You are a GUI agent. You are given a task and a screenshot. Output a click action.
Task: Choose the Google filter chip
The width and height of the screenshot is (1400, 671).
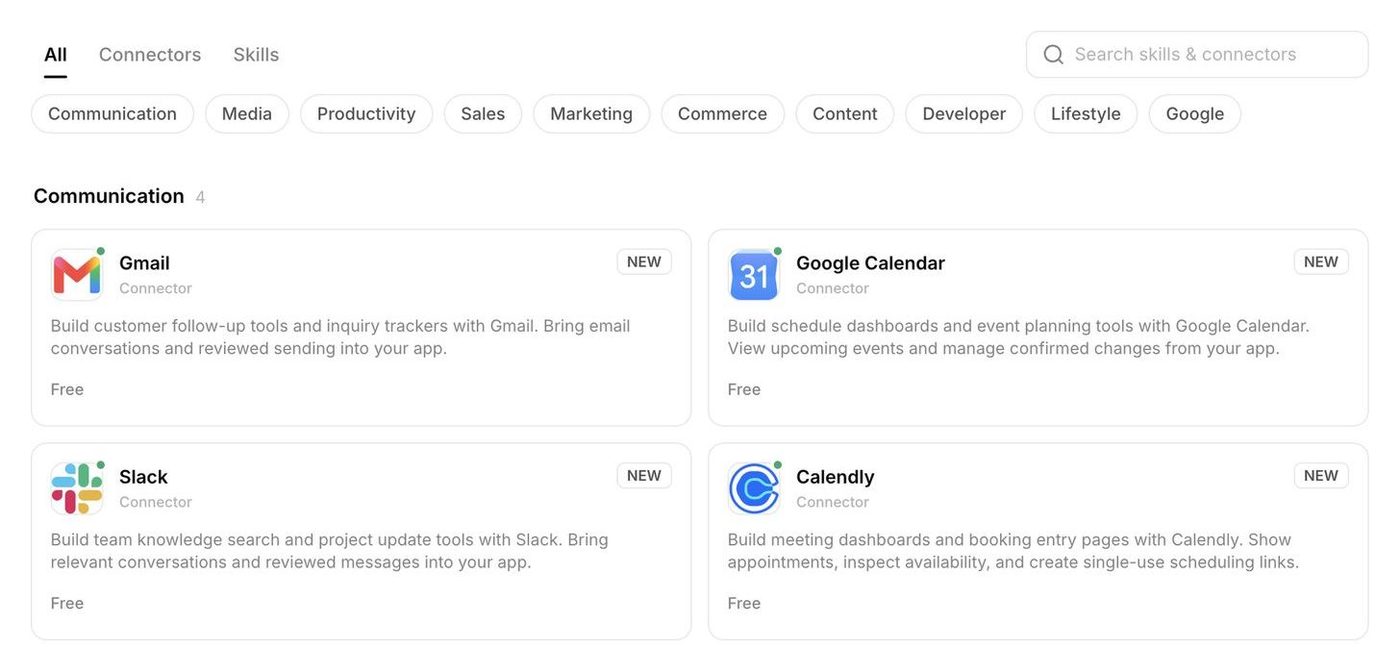click(1195, 114)
